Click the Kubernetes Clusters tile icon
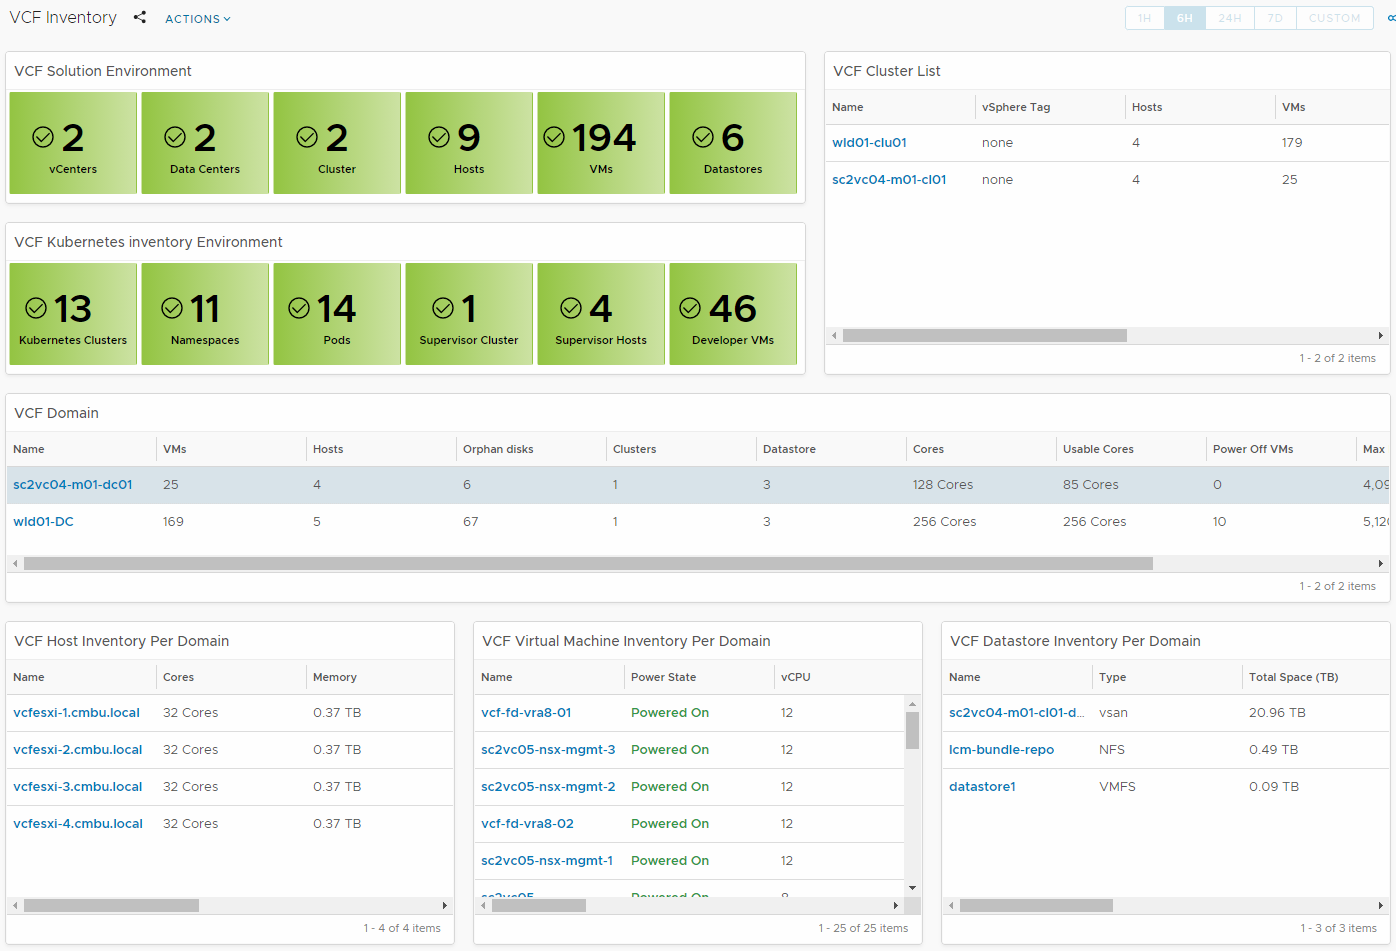 [36, 308]
